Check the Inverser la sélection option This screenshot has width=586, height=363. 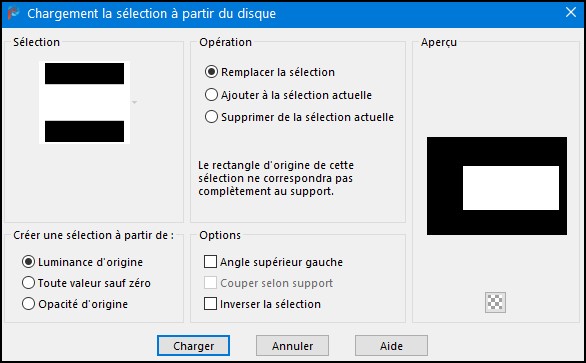262,304
